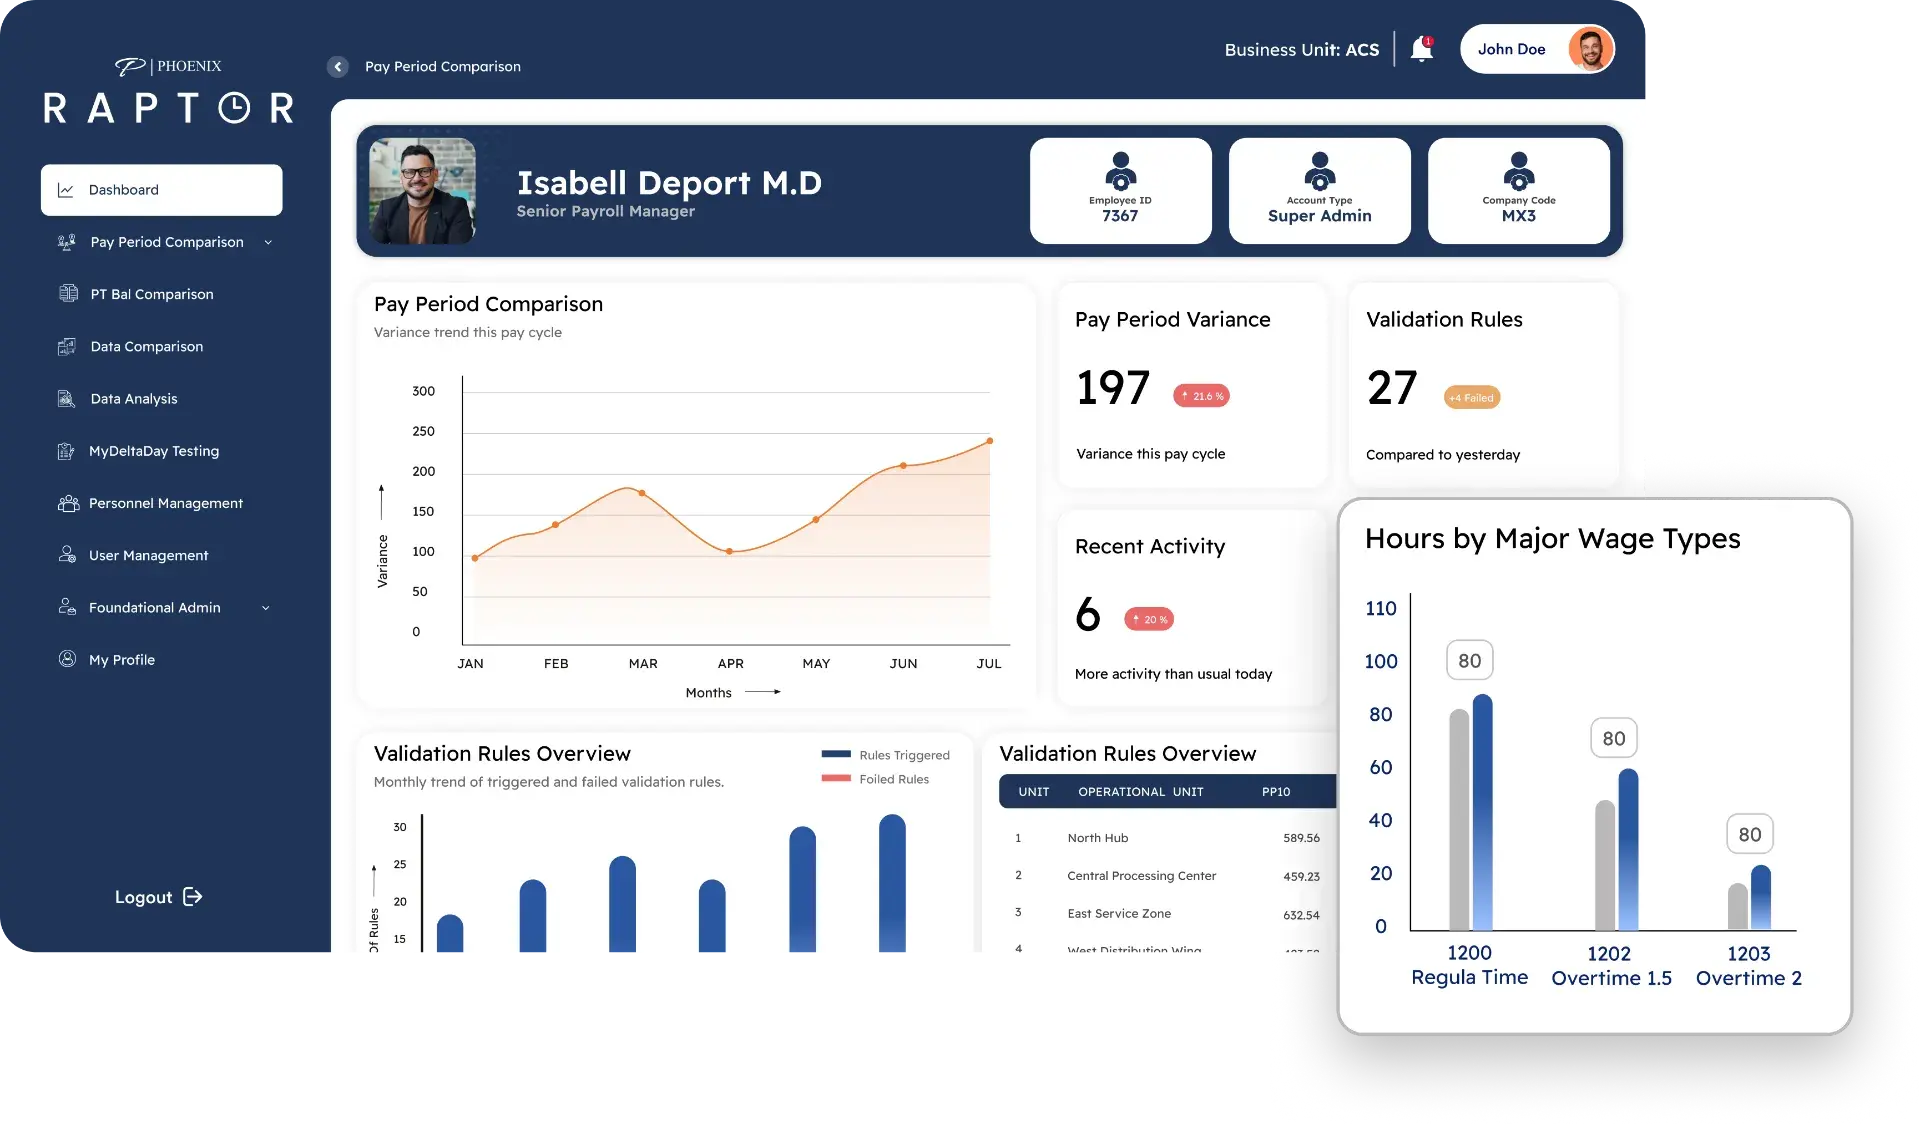Image resolution: width=1920 pixels, height=1125 pixels.
Task: Open Personnel Management via its icon
Action: [x=66, y=503]
